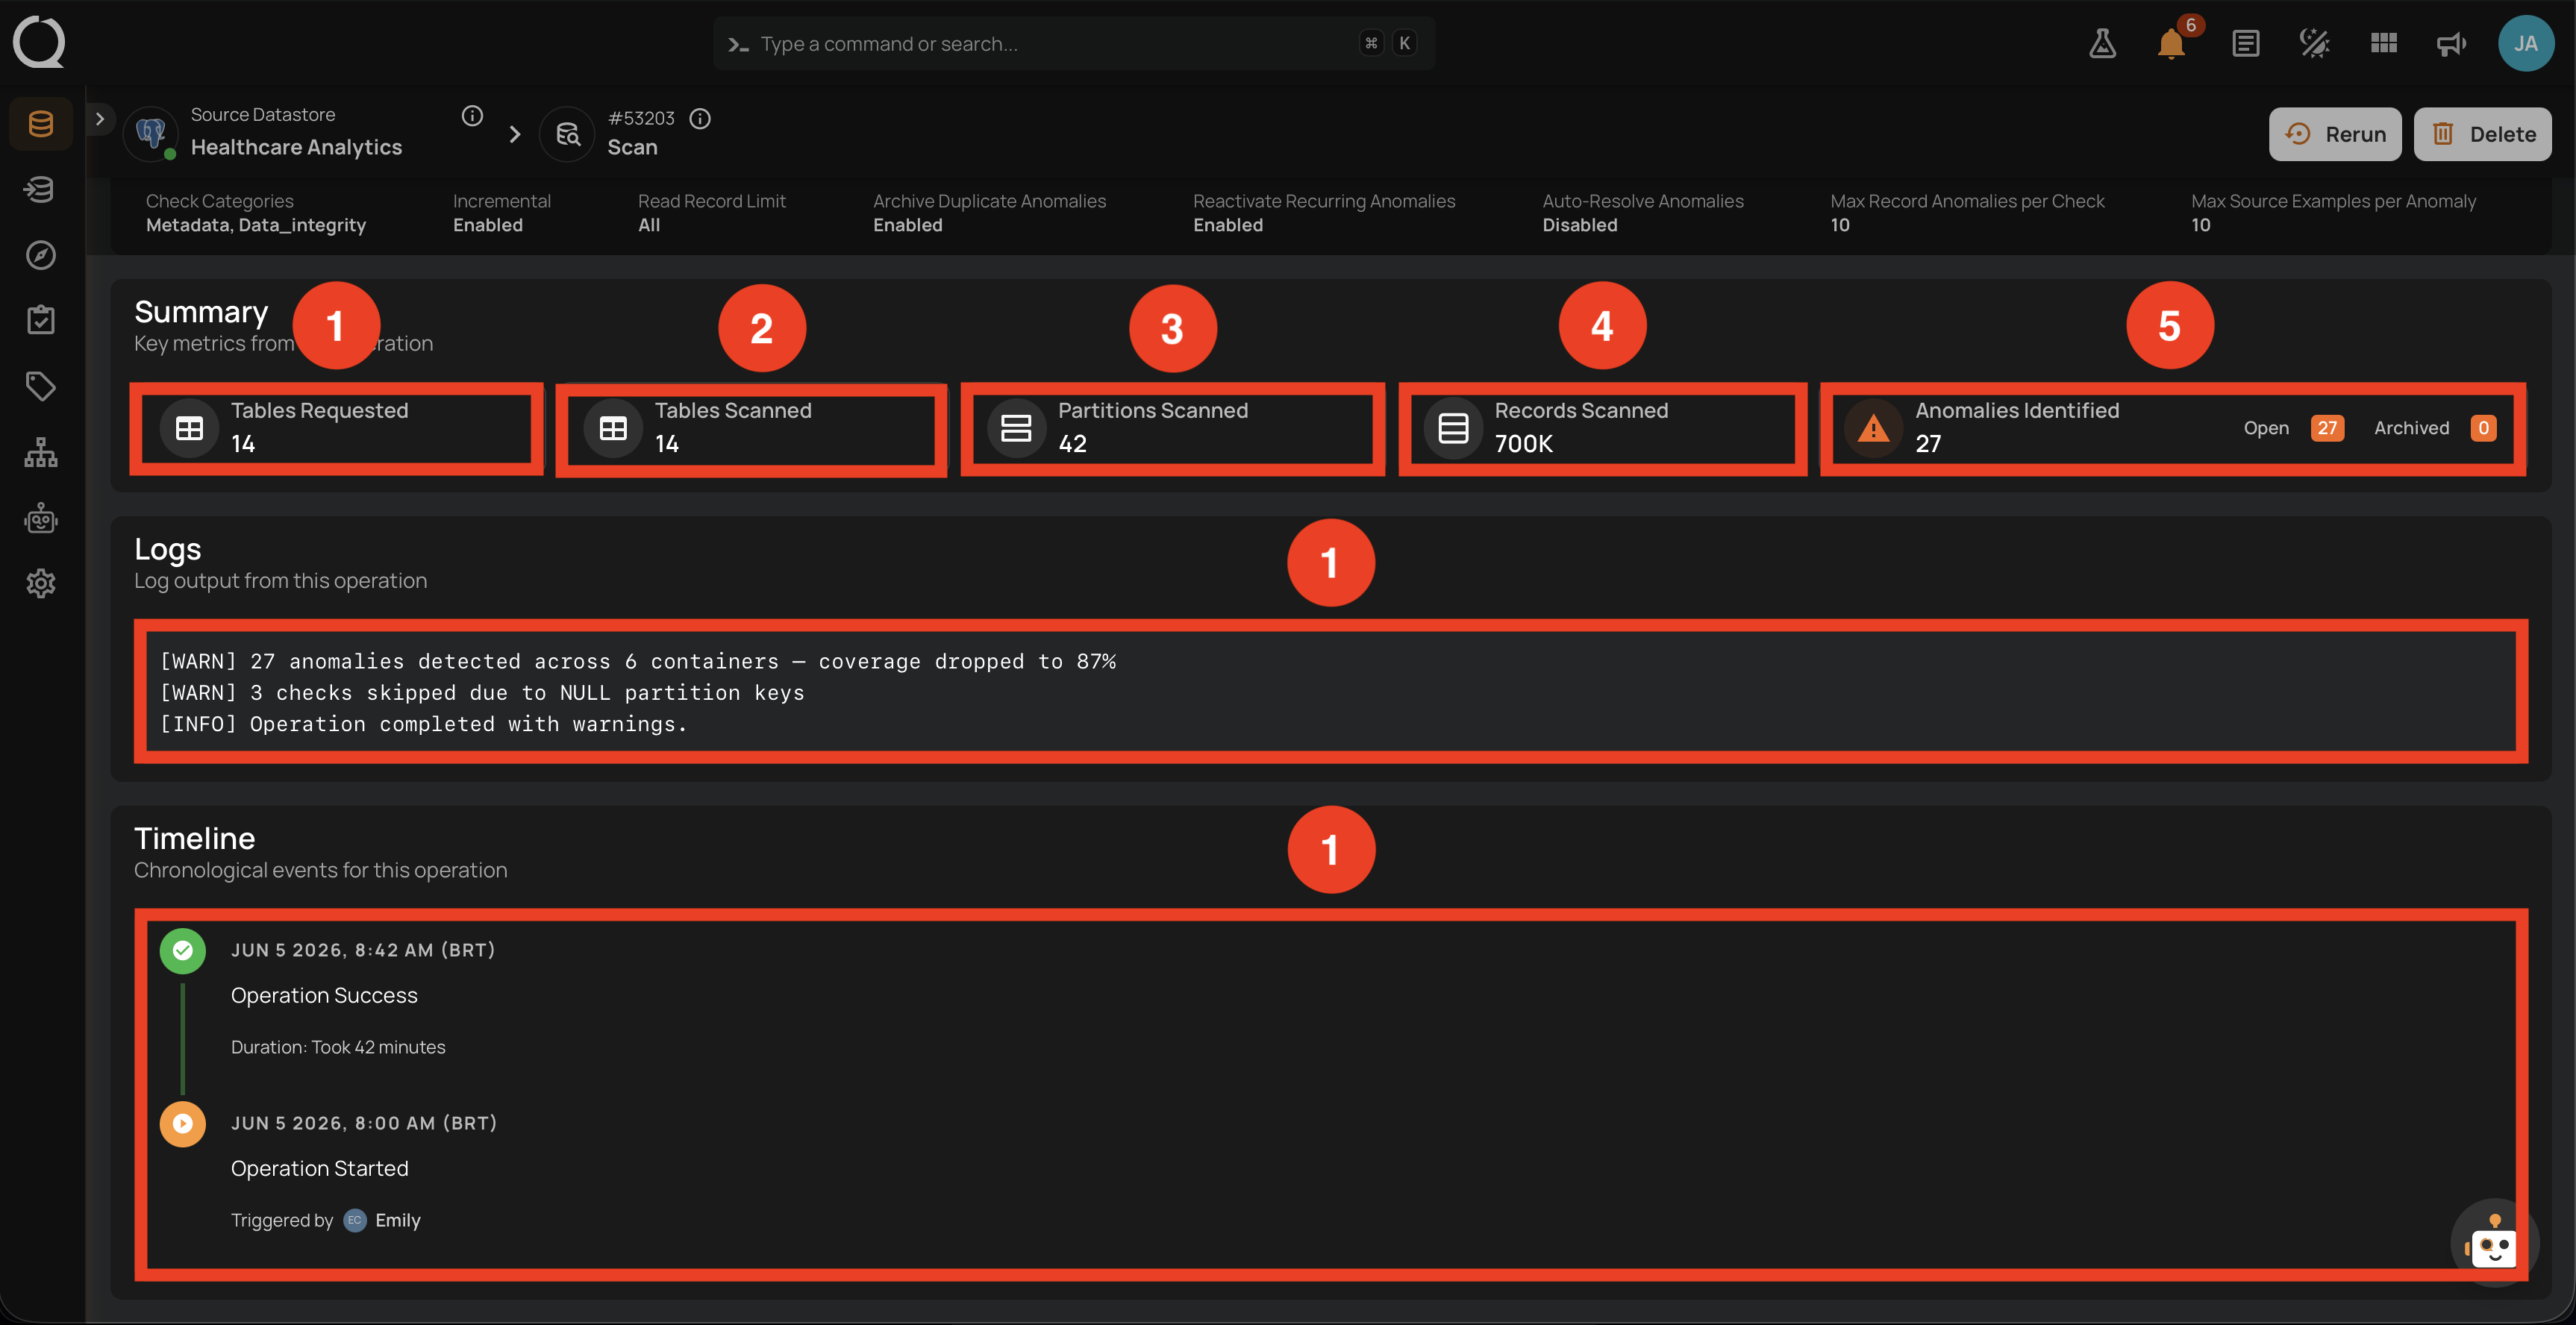Click Max Record Anomalies per Check value 10

1840,225
